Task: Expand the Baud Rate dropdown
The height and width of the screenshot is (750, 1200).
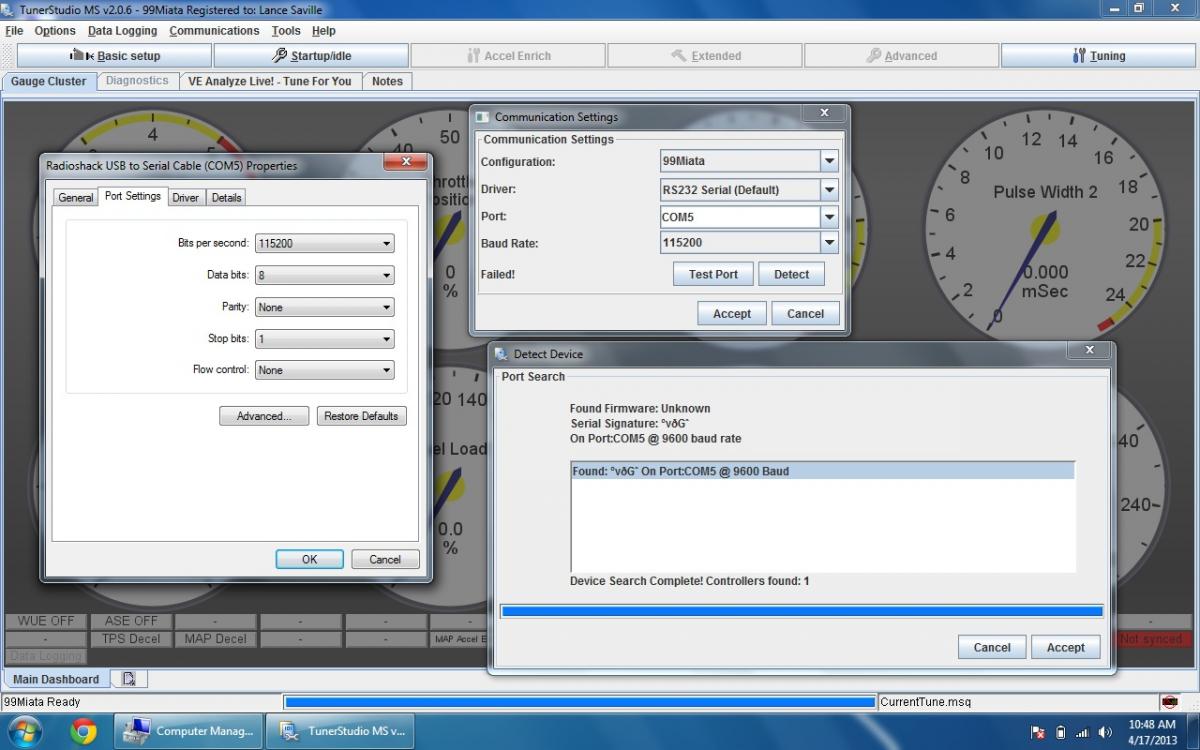Action: pos(828,243)
